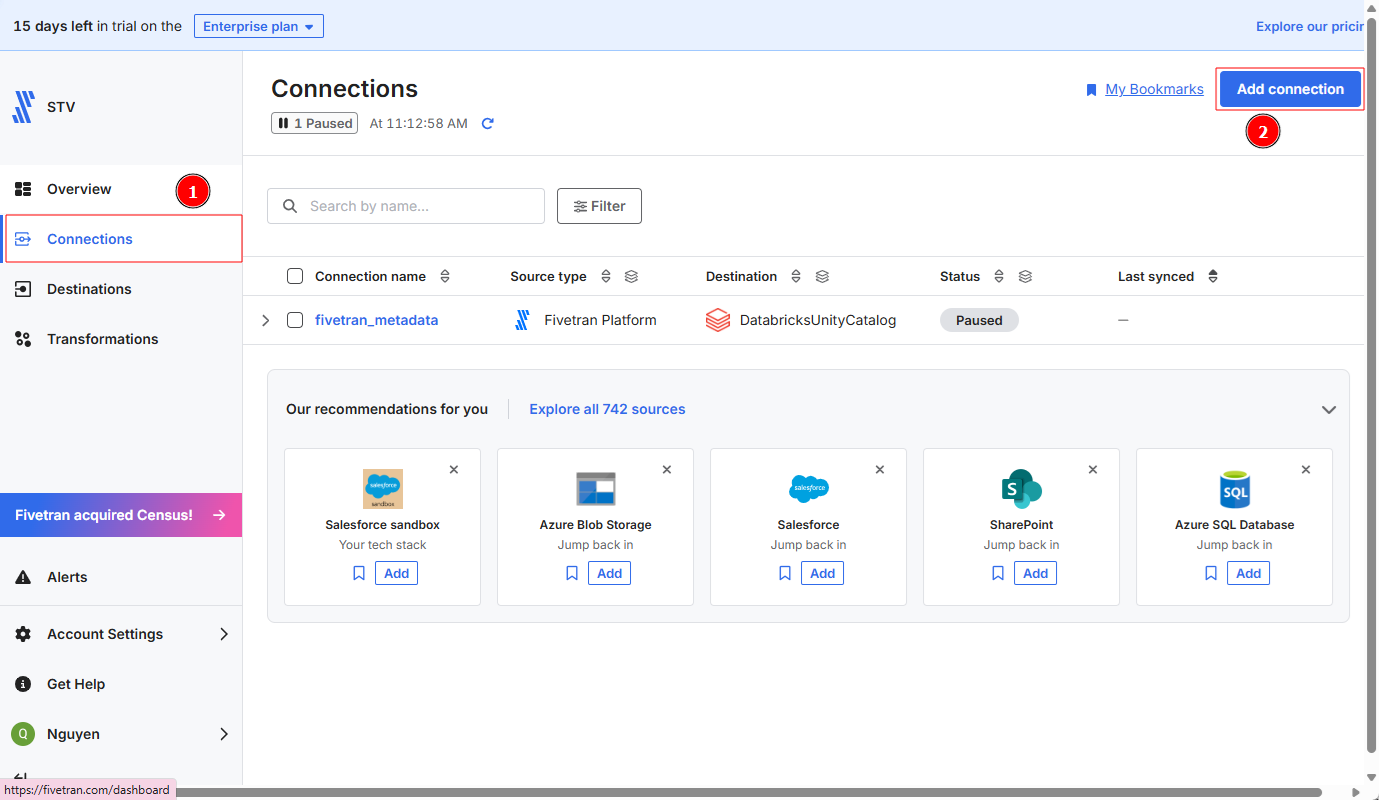Toggle the select-all connections checkbox
This screenshot has height=800, width=1379.
click(295, 277)
